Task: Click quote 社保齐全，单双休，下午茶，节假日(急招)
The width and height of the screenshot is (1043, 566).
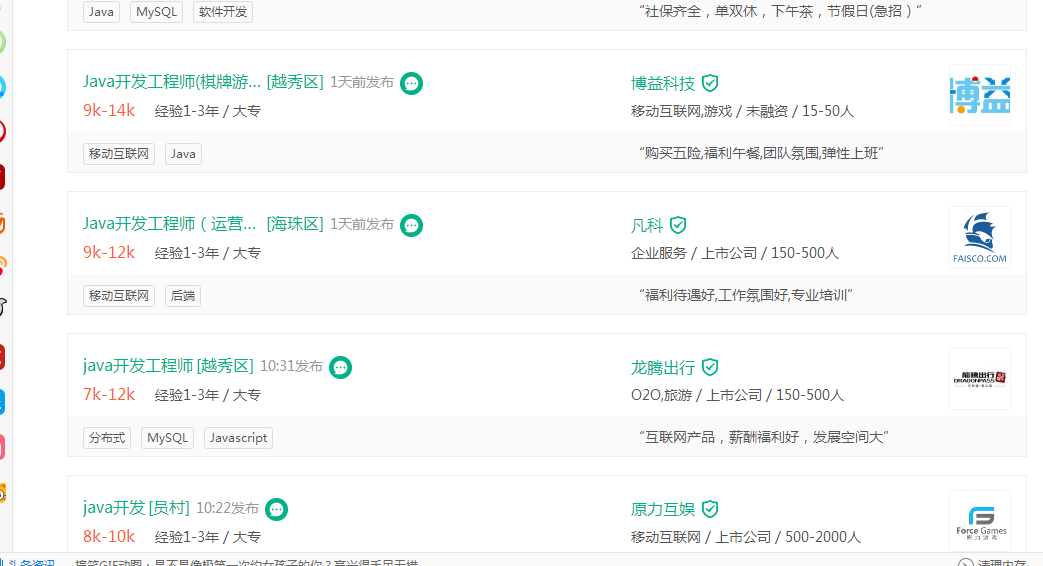Action: pyautogui.click(x=780, y=11)
